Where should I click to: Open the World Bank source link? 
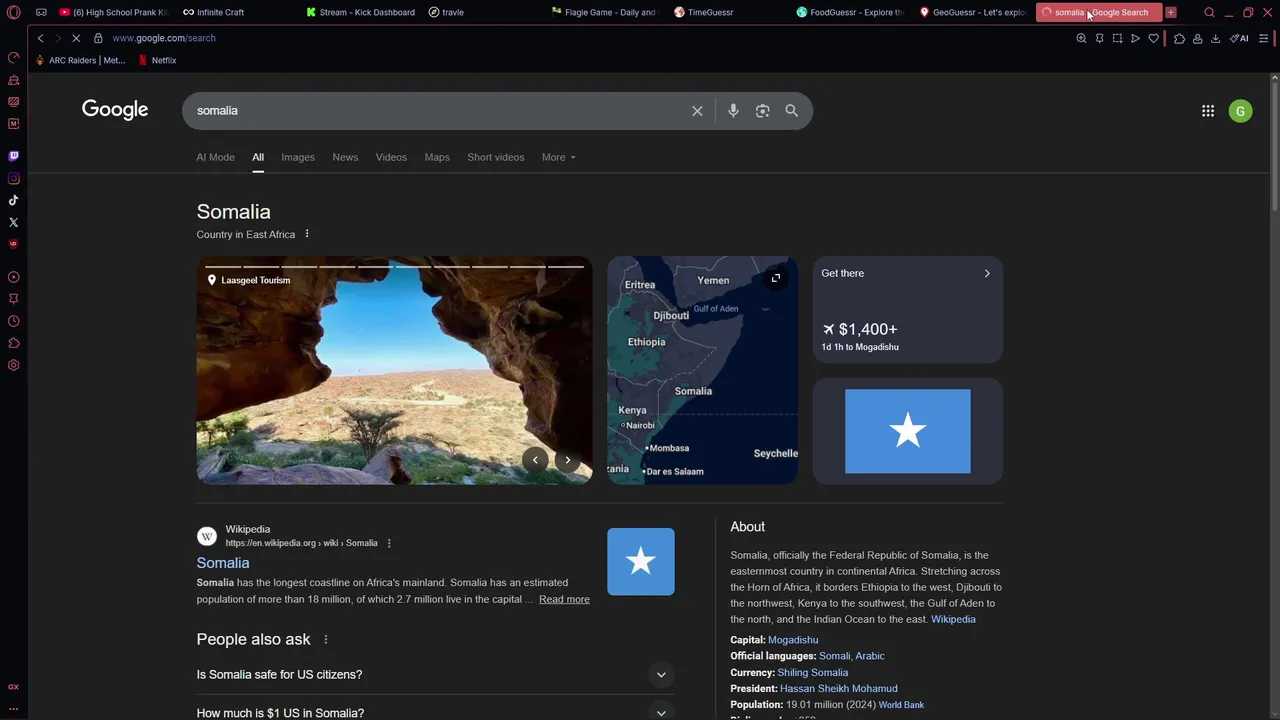click(901, 705)
